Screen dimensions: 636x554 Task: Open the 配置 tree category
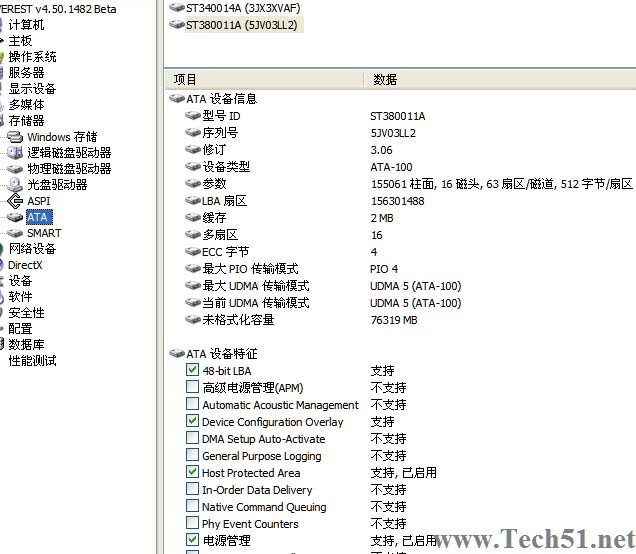[x=20, y=329]
